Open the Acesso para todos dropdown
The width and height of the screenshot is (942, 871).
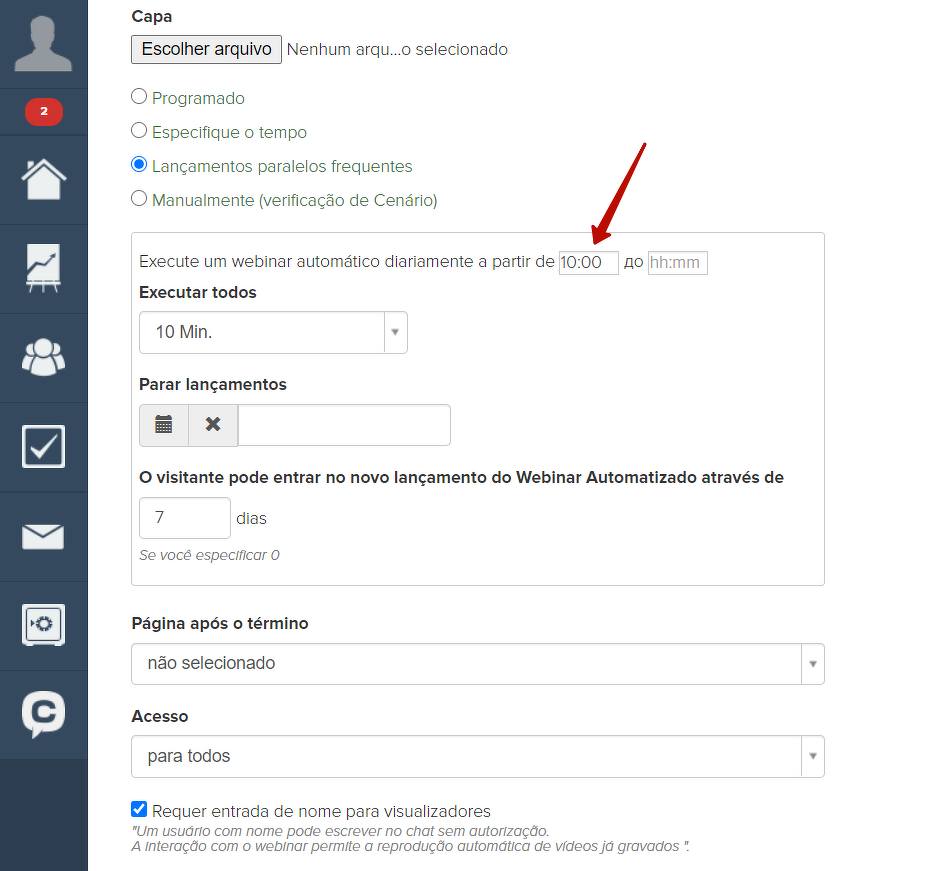click(477, 757)
